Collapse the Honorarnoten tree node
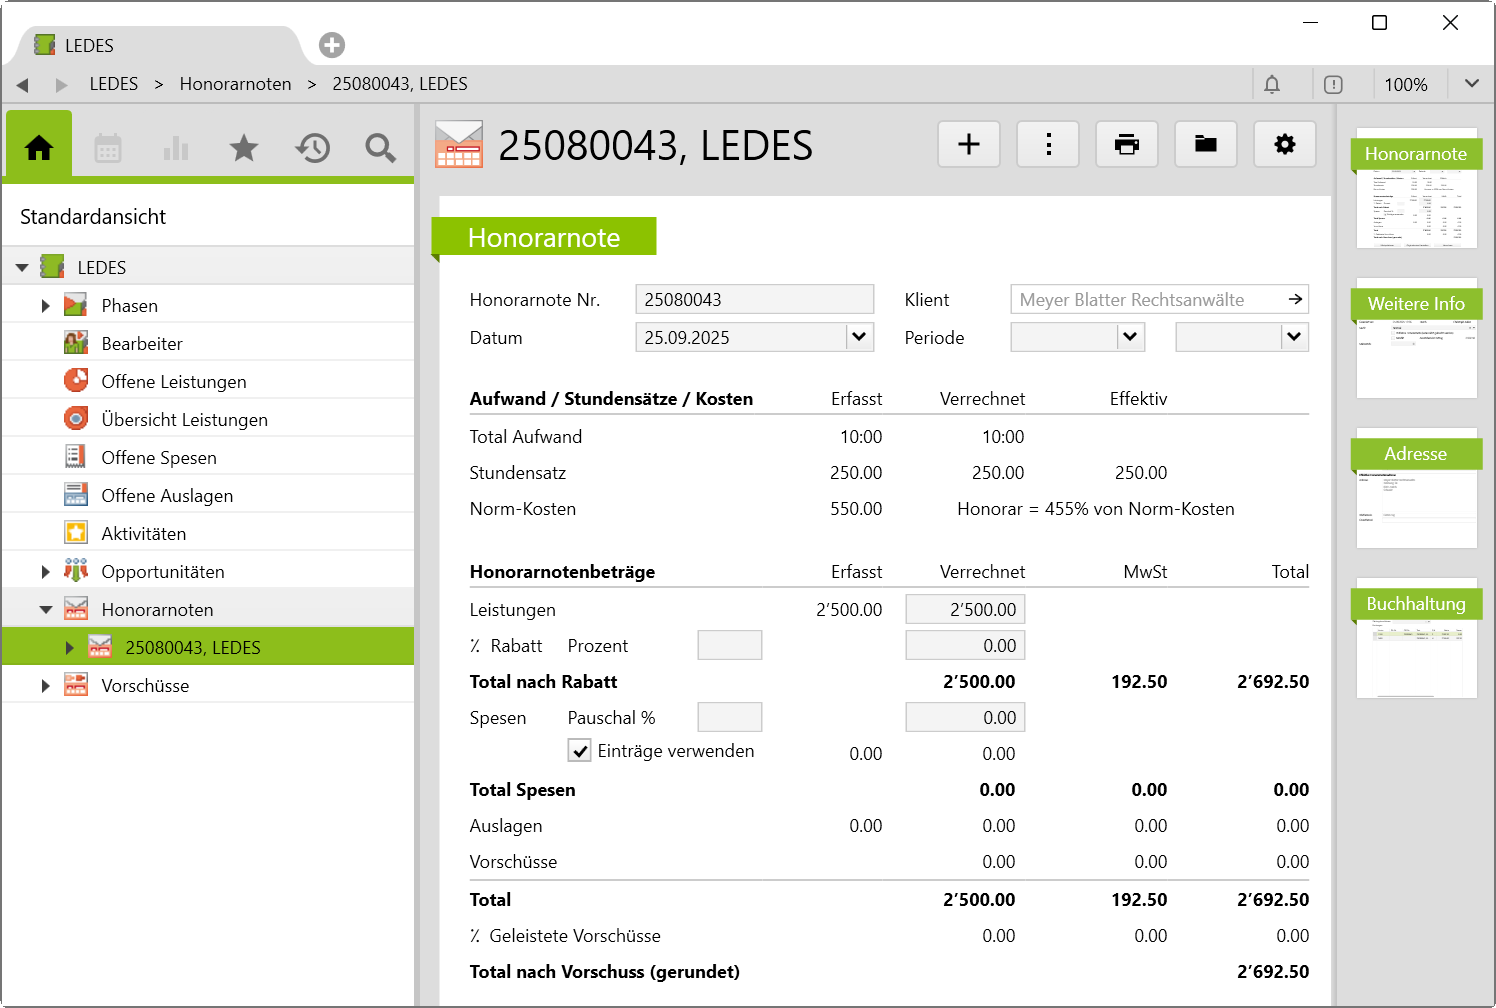 [x=45, y=610]
